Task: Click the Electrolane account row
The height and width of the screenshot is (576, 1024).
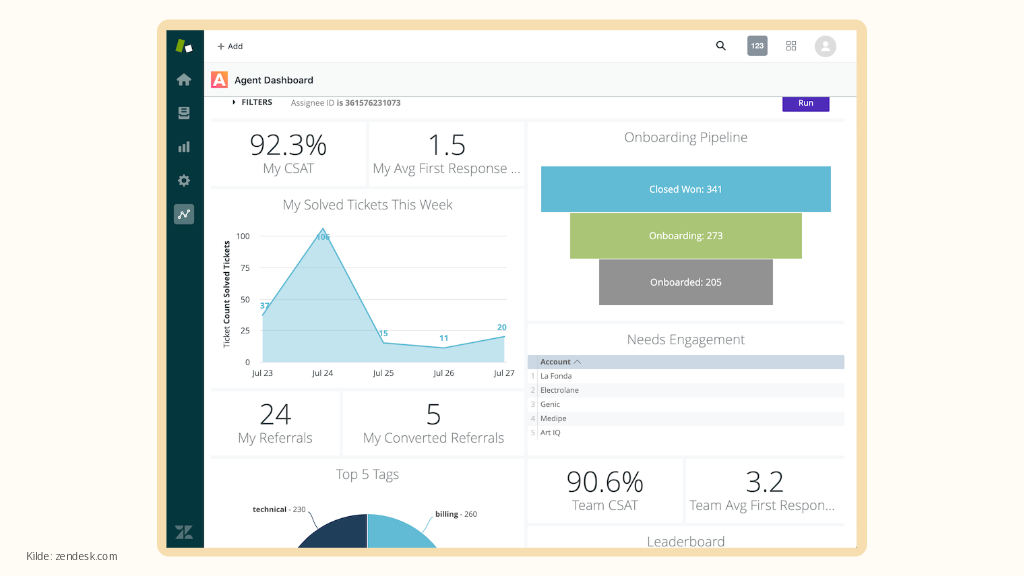Action: [559, 390]
